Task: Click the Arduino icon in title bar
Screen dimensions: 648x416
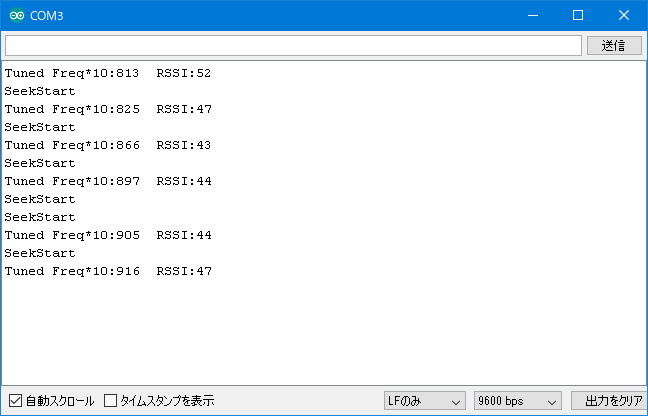Action: tap(17, 15)
